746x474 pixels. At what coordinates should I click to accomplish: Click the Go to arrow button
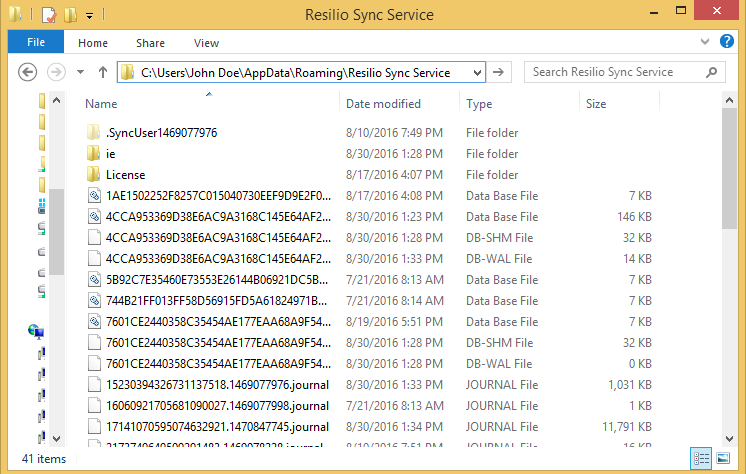499,72
